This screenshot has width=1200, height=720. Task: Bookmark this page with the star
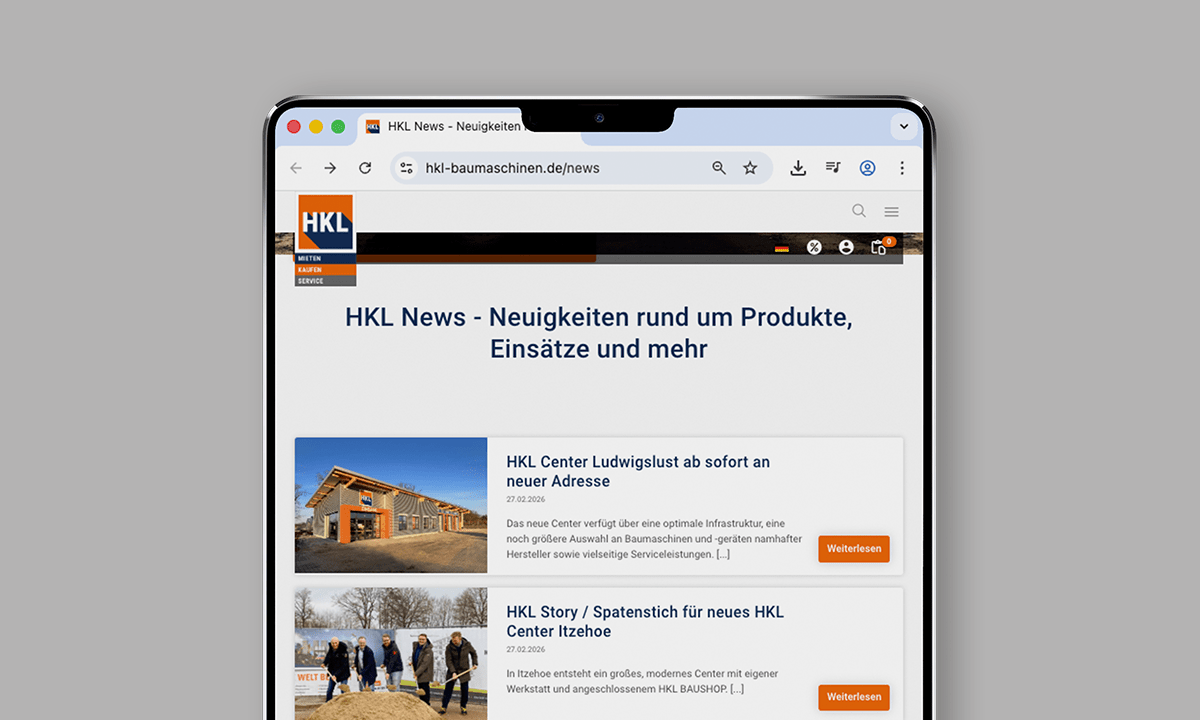(750, 168)
